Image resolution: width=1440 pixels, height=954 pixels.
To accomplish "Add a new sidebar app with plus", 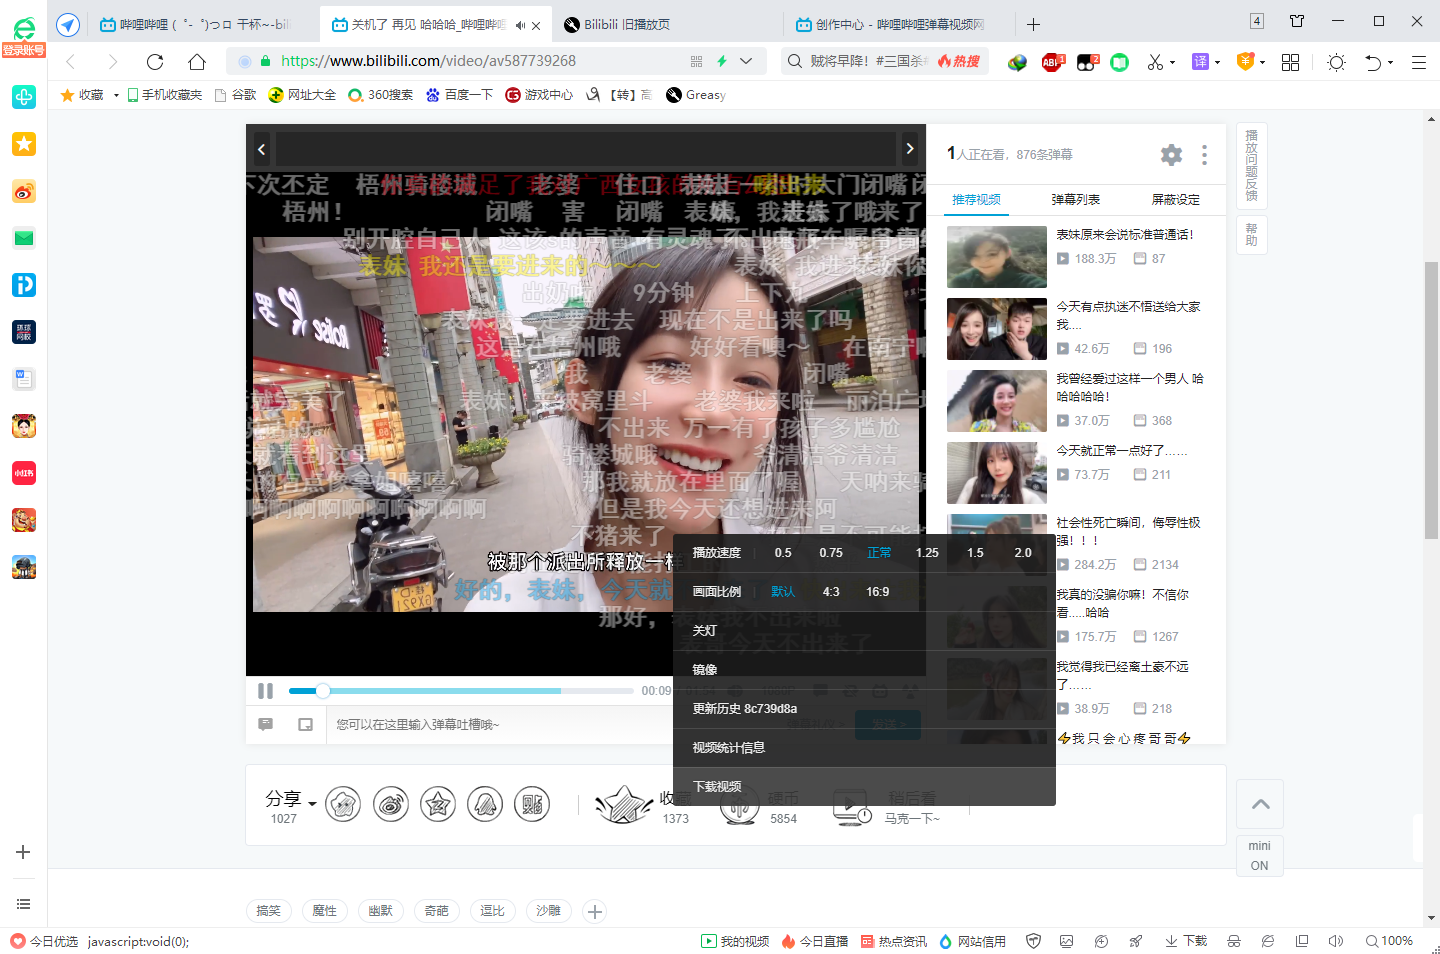I will tap(23, 852).
